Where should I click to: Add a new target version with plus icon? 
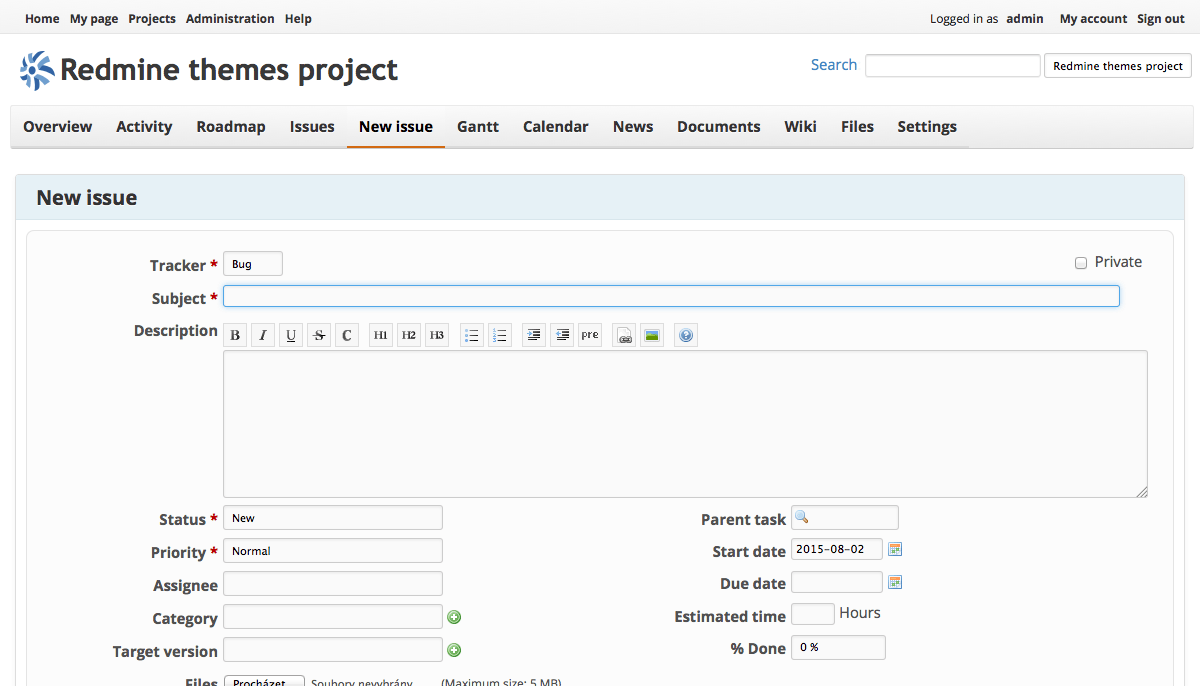click(x=454, y=650)
